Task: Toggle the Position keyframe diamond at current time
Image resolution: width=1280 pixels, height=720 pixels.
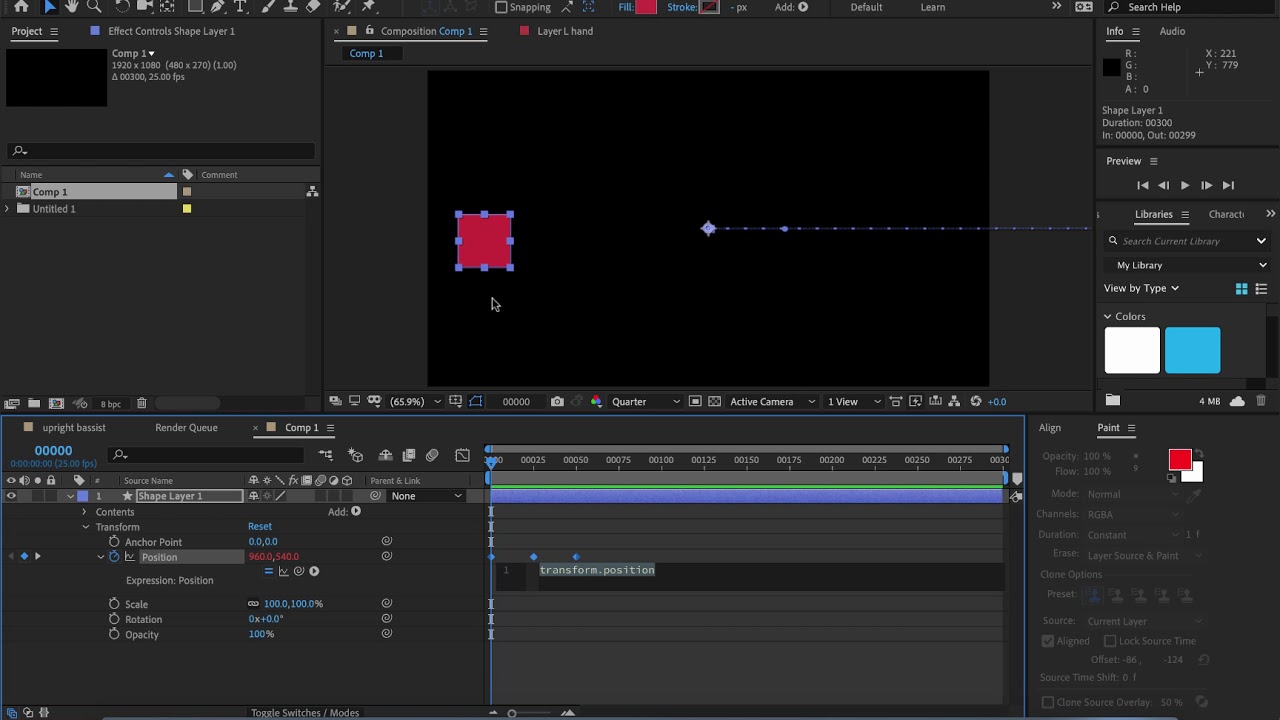Action: tap(24, 557)
